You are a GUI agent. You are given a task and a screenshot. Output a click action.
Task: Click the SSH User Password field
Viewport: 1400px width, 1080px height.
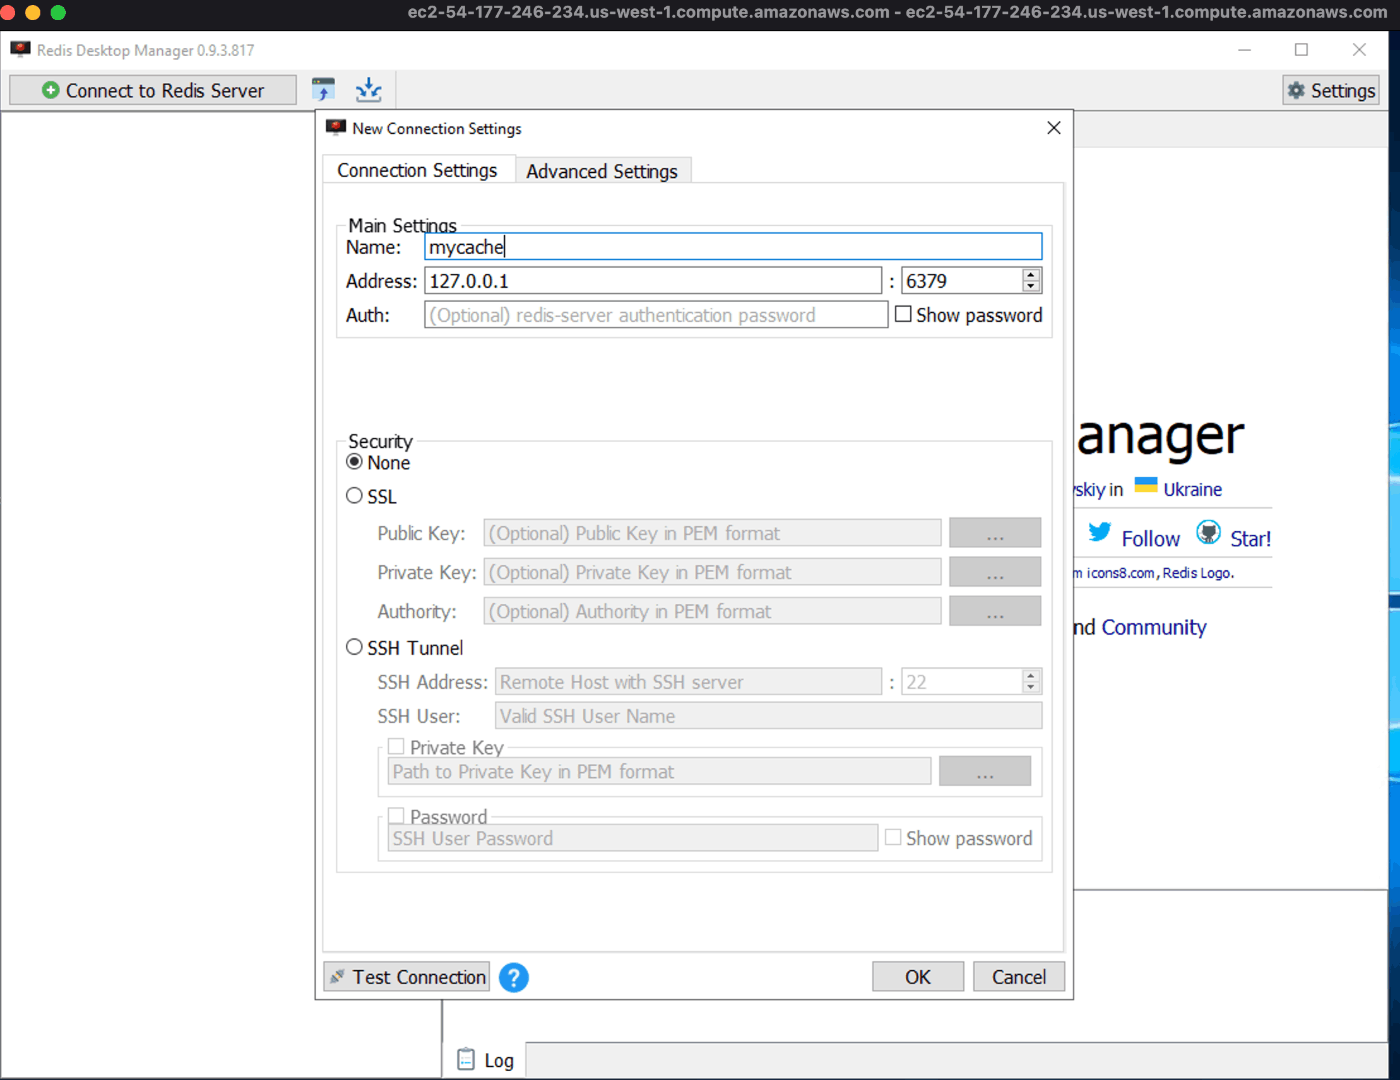coord(633,838)
